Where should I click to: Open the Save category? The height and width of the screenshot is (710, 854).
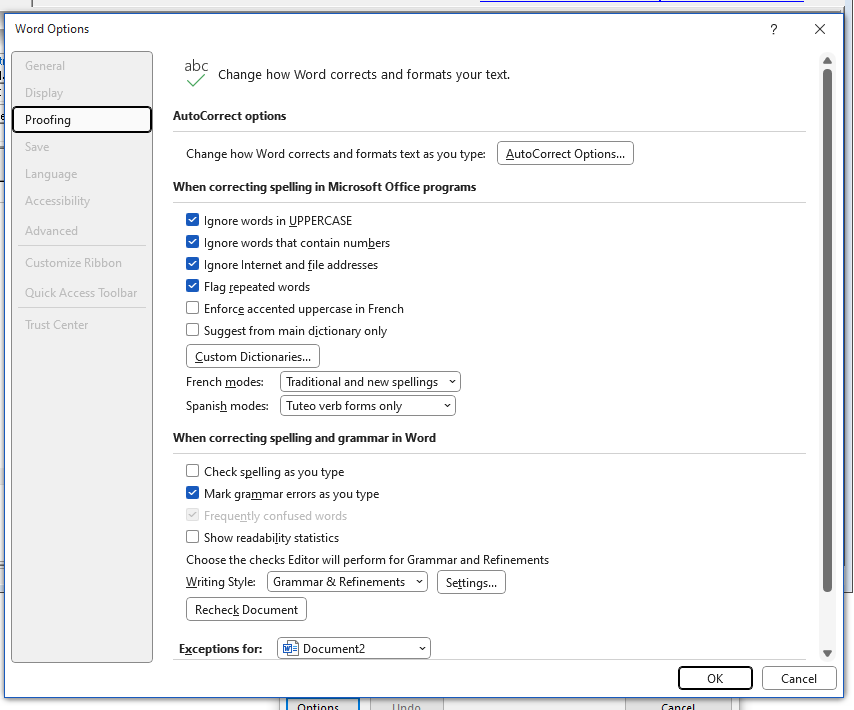82,147
